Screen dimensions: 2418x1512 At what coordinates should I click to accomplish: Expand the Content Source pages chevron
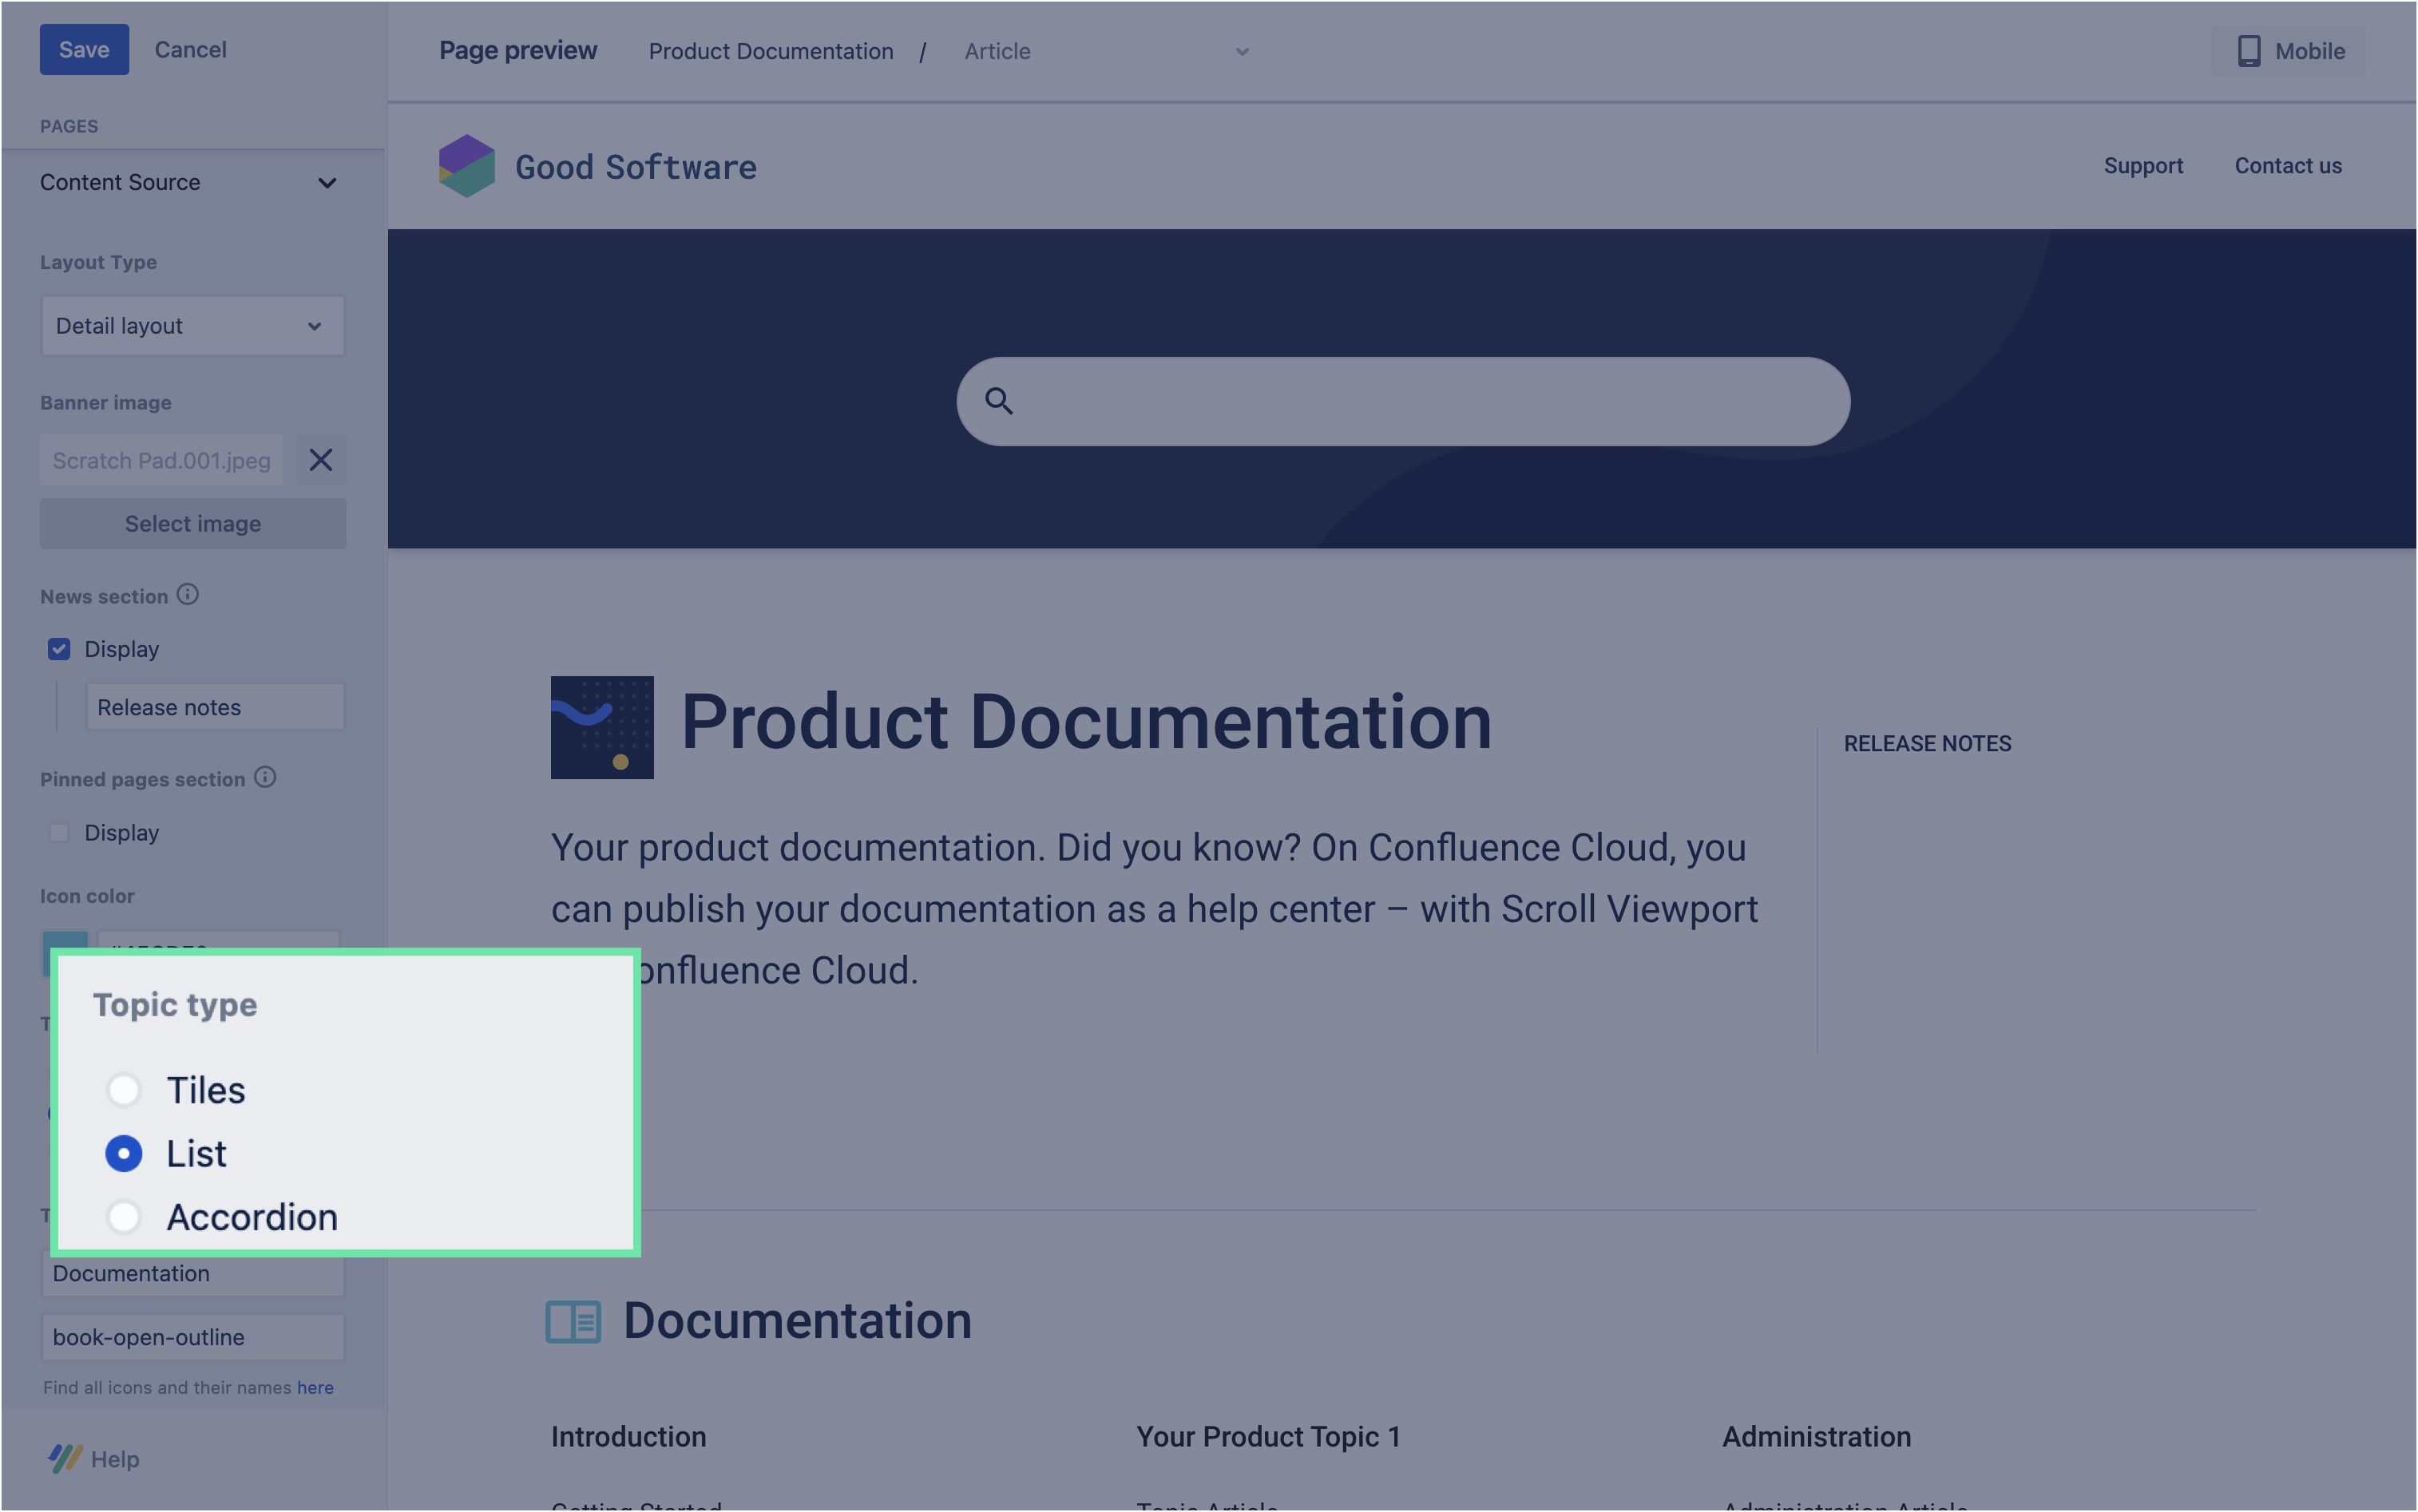pyautogui.click(x=326, y=183)
